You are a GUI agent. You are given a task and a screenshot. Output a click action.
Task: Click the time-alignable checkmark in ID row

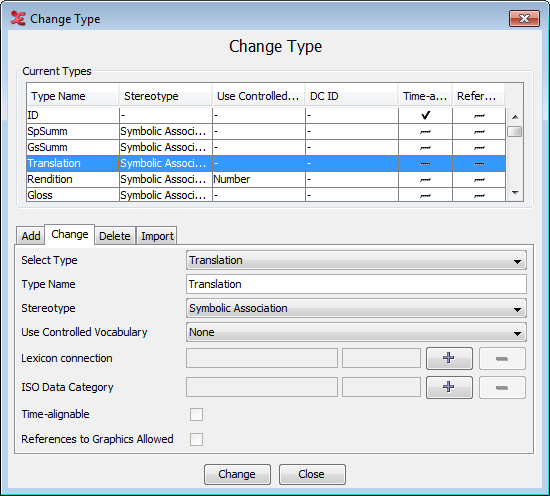pos(425,115)
